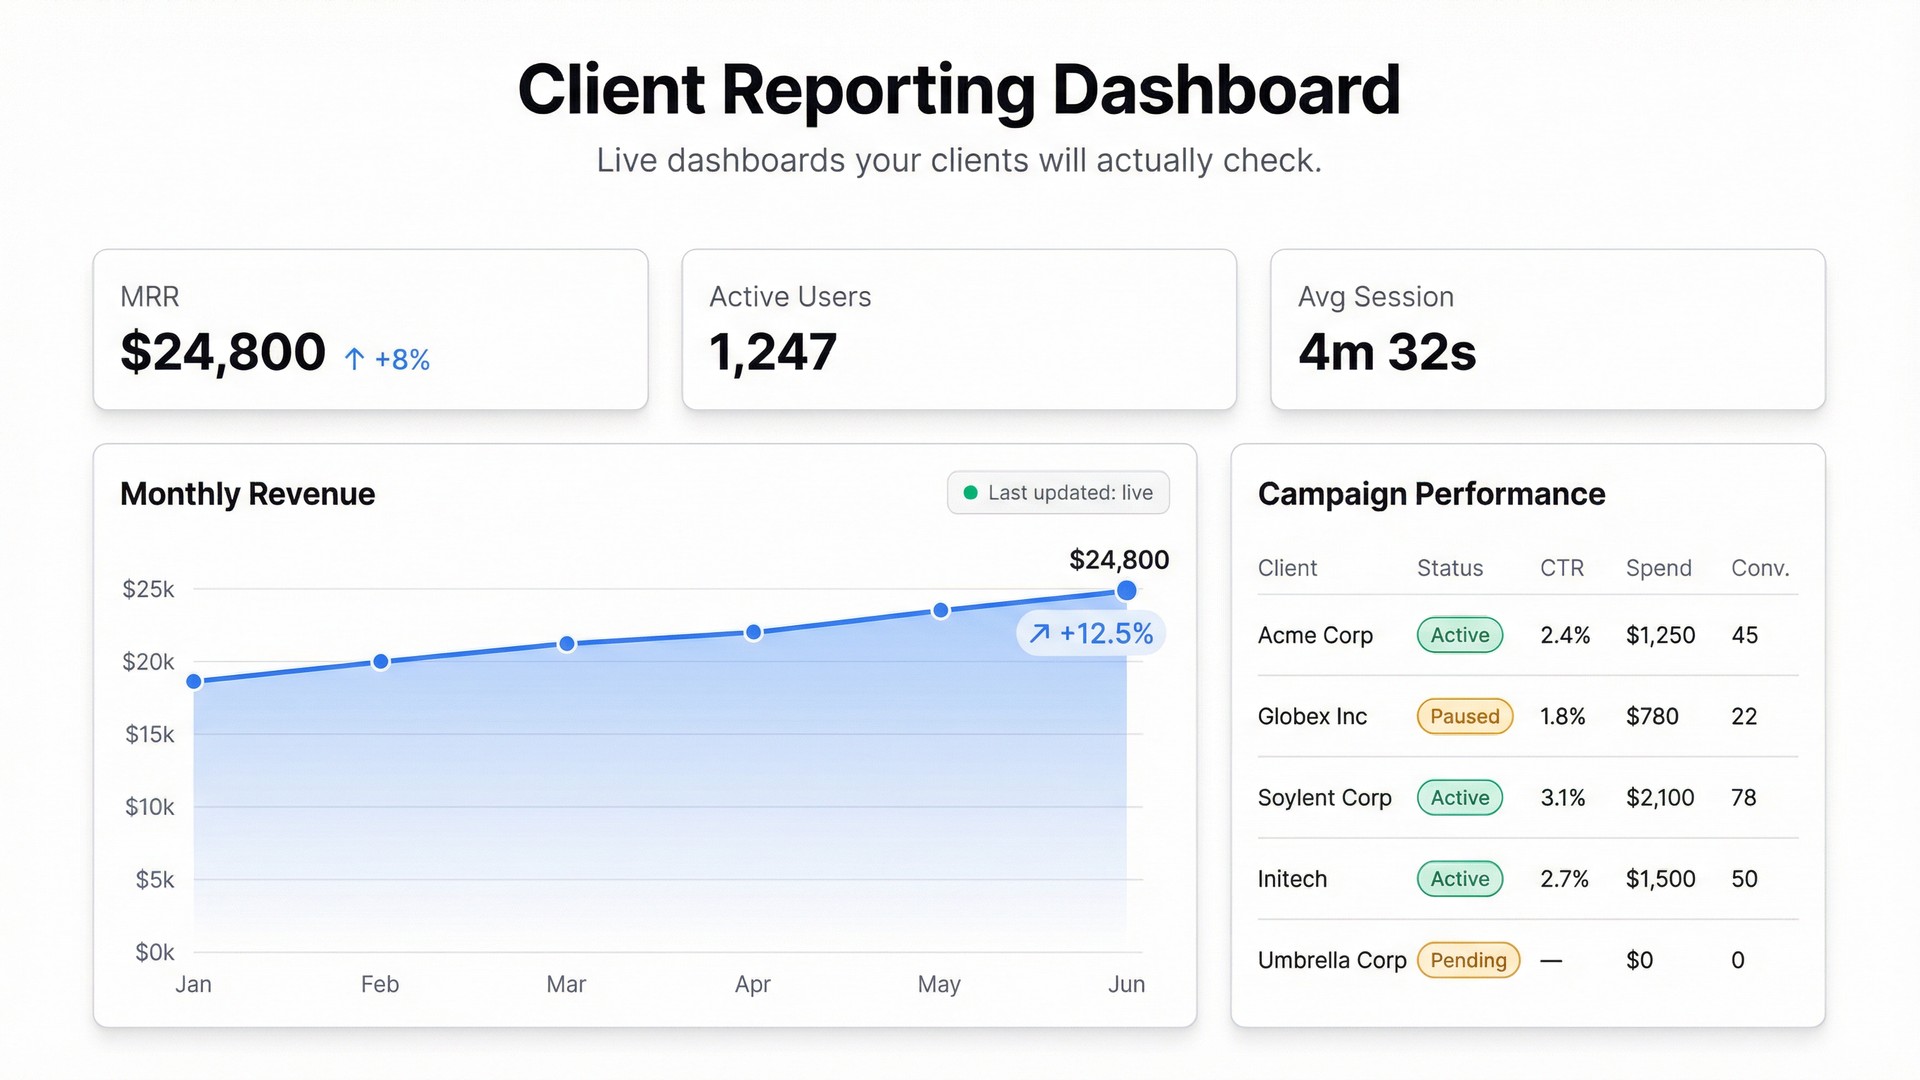This screenshot has width=1920, height=1080.
Task: Open the Soylent Corp client entry
Action: pyautogui.click(x=1324, y=798)
